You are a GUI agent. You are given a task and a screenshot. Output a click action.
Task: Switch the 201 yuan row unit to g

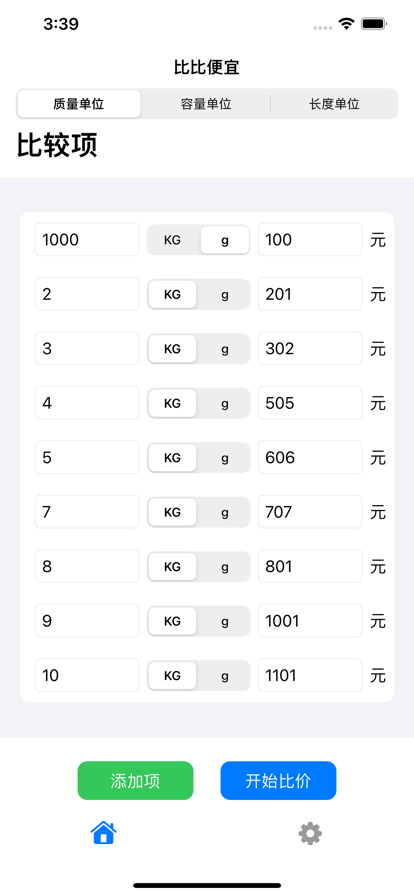[225, 294]
